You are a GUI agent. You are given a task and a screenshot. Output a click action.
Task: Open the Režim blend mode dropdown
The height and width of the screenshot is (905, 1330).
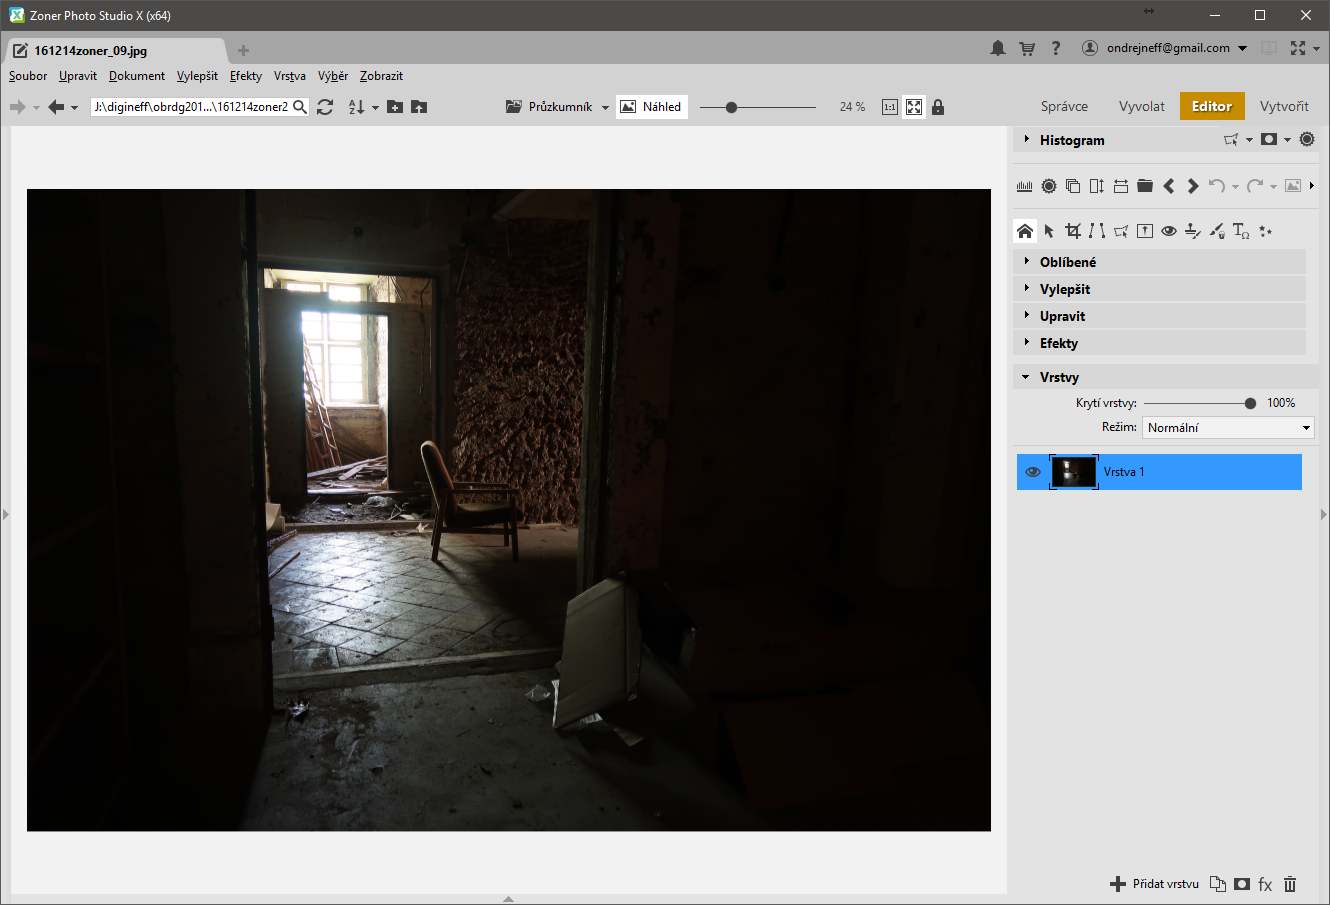point(1228,428)
